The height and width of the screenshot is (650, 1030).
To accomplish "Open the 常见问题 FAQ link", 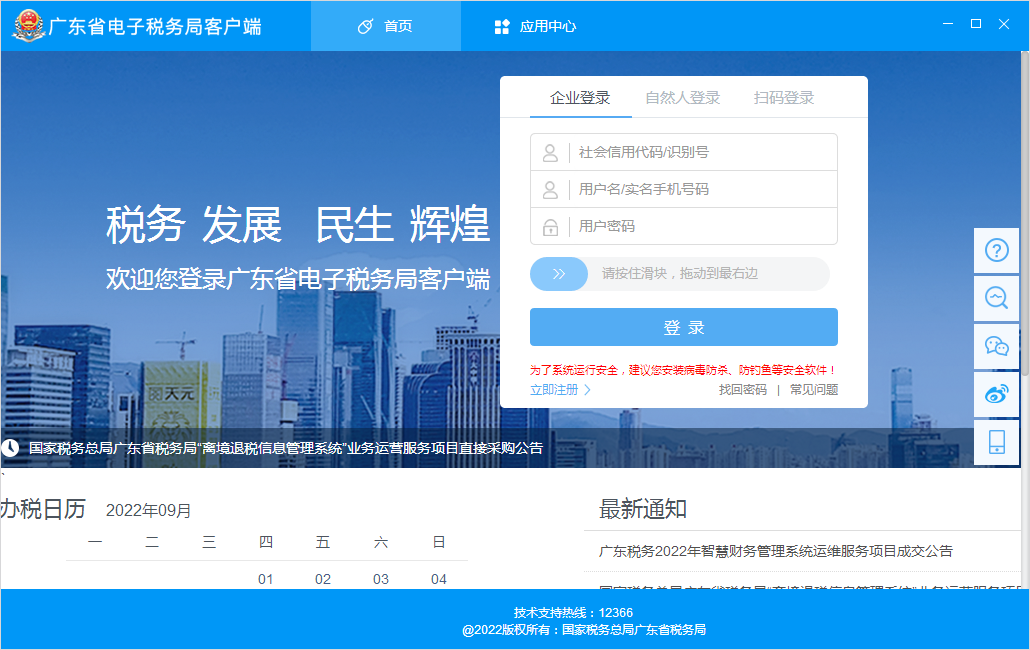I will [x=814, y=390].
